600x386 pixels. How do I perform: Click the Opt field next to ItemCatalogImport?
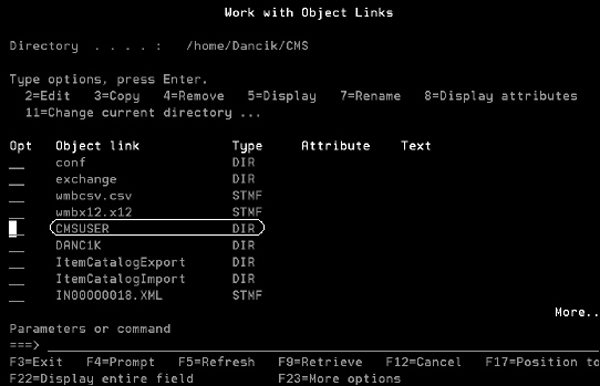click(17, 279)
